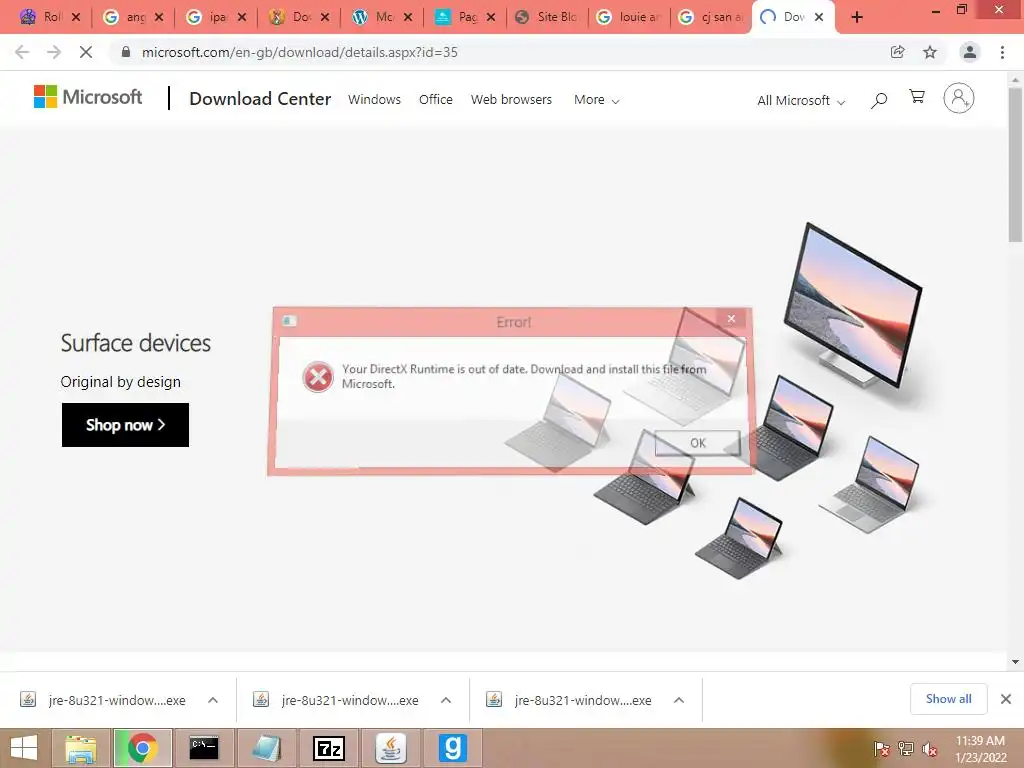Open a new browser tab
Screen dimensions: 1024x768
[857, 17]
